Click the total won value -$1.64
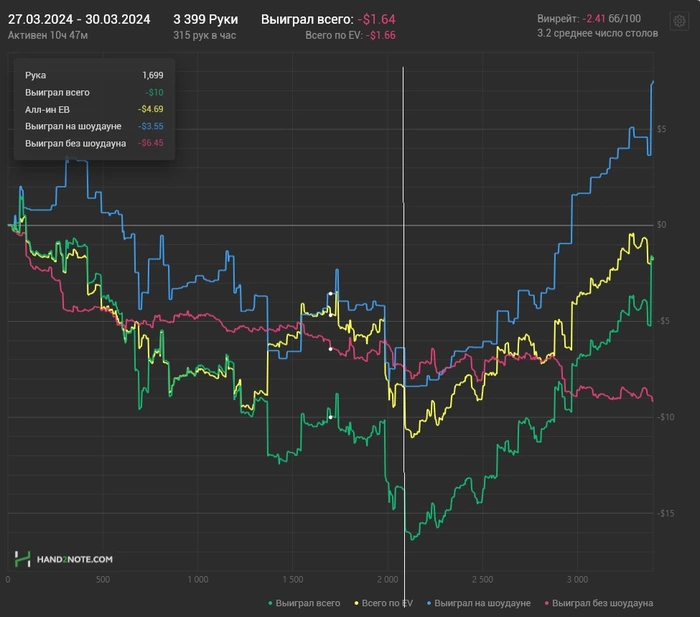Image resolution: width=700 pixels, height=617 pixels. click(376, 19)
